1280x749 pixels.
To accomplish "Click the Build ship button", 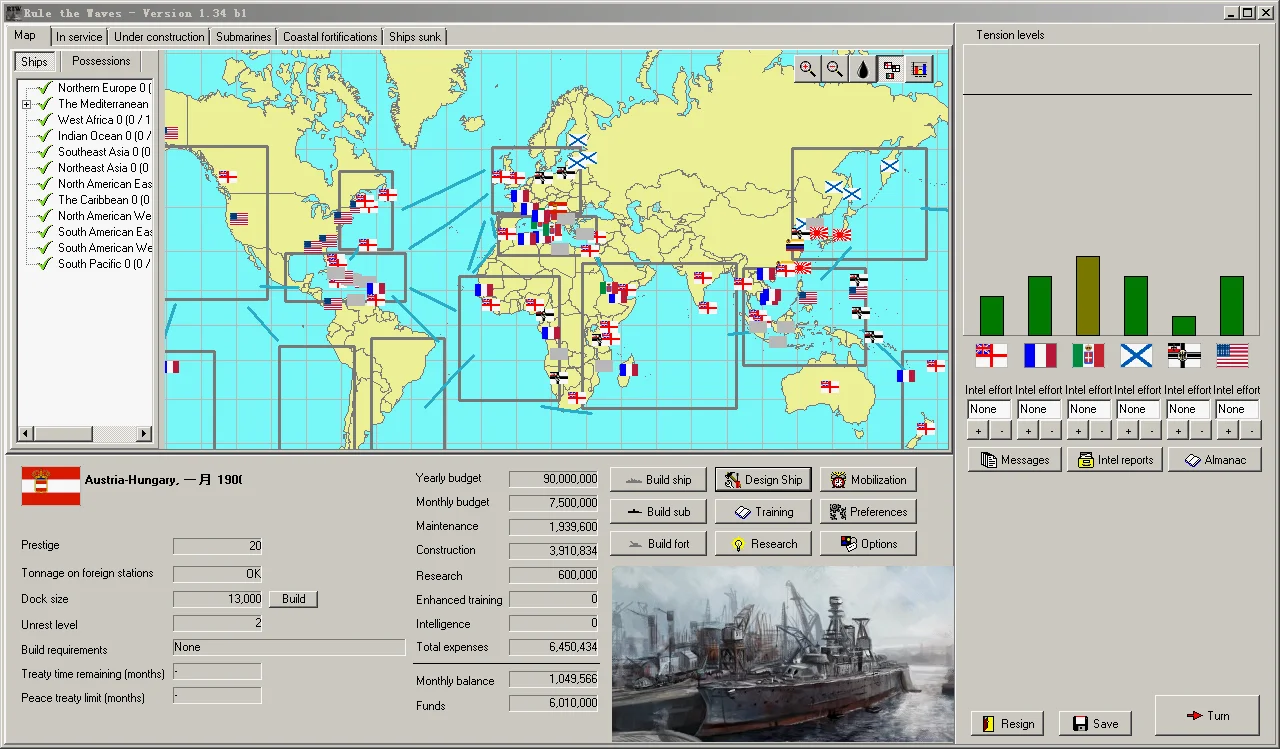I will coord(658,480).
